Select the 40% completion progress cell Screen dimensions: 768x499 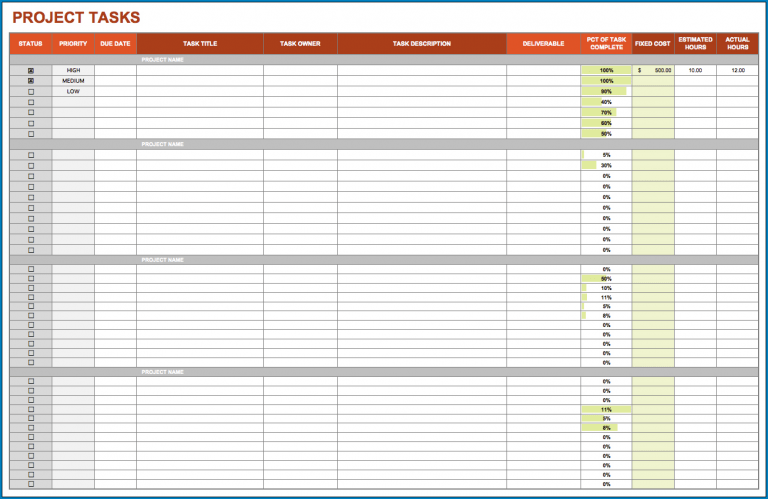[606, 102]
